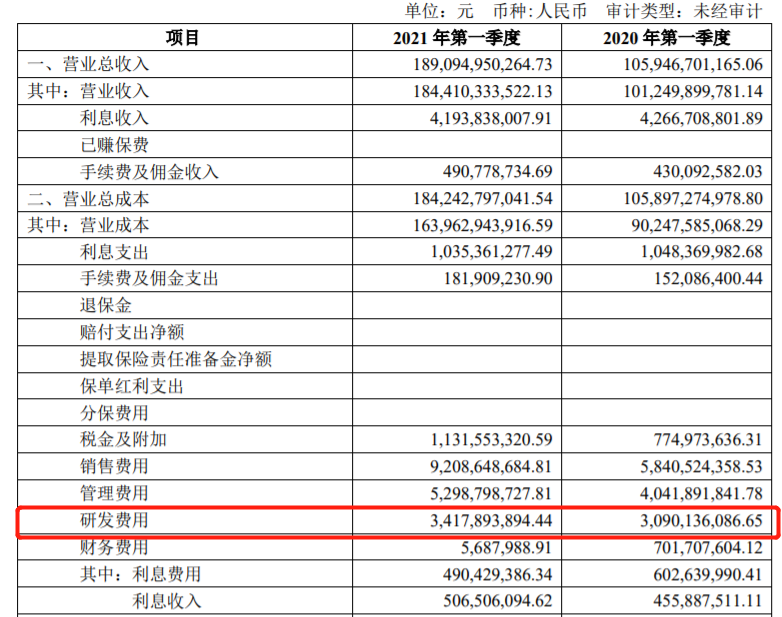Viewport: 782px width, 617px height.
Task: Click value 774,973,636.31
Action: point(708,439)
